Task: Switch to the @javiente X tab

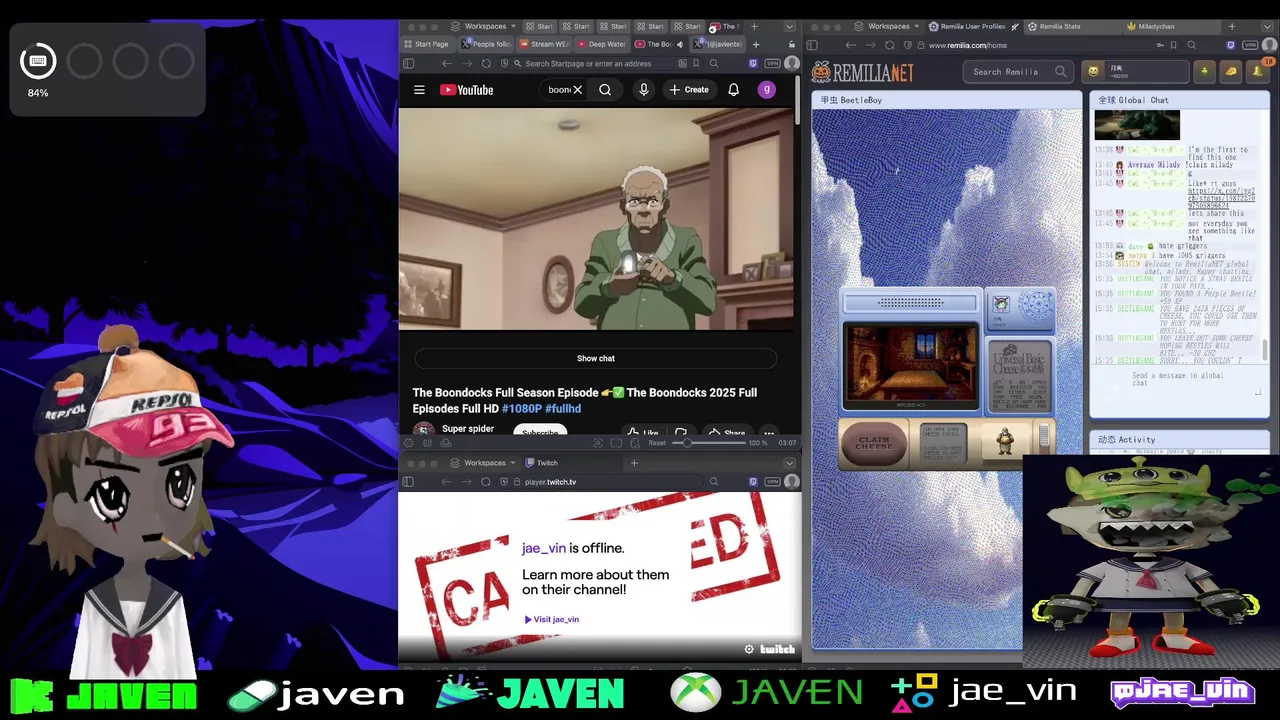Action: tap(718, 44)
